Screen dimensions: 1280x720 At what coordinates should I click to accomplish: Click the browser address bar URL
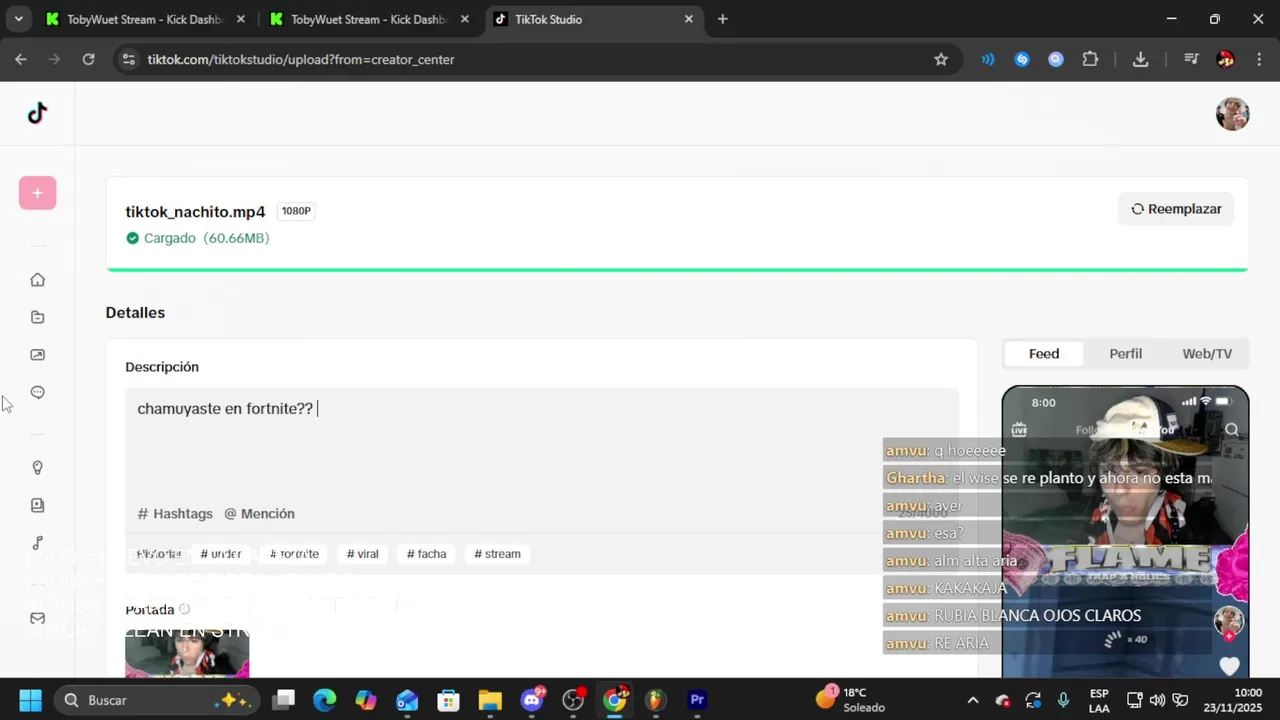(x=301, y=60)
